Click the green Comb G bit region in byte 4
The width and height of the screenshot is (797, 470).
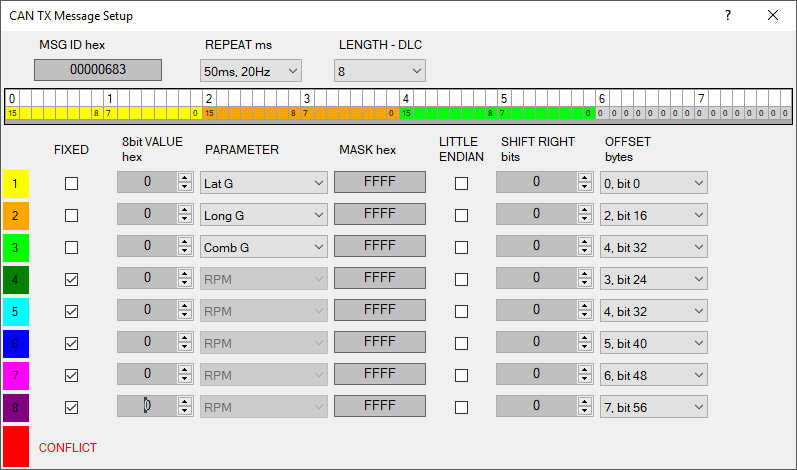click(450, 114)
